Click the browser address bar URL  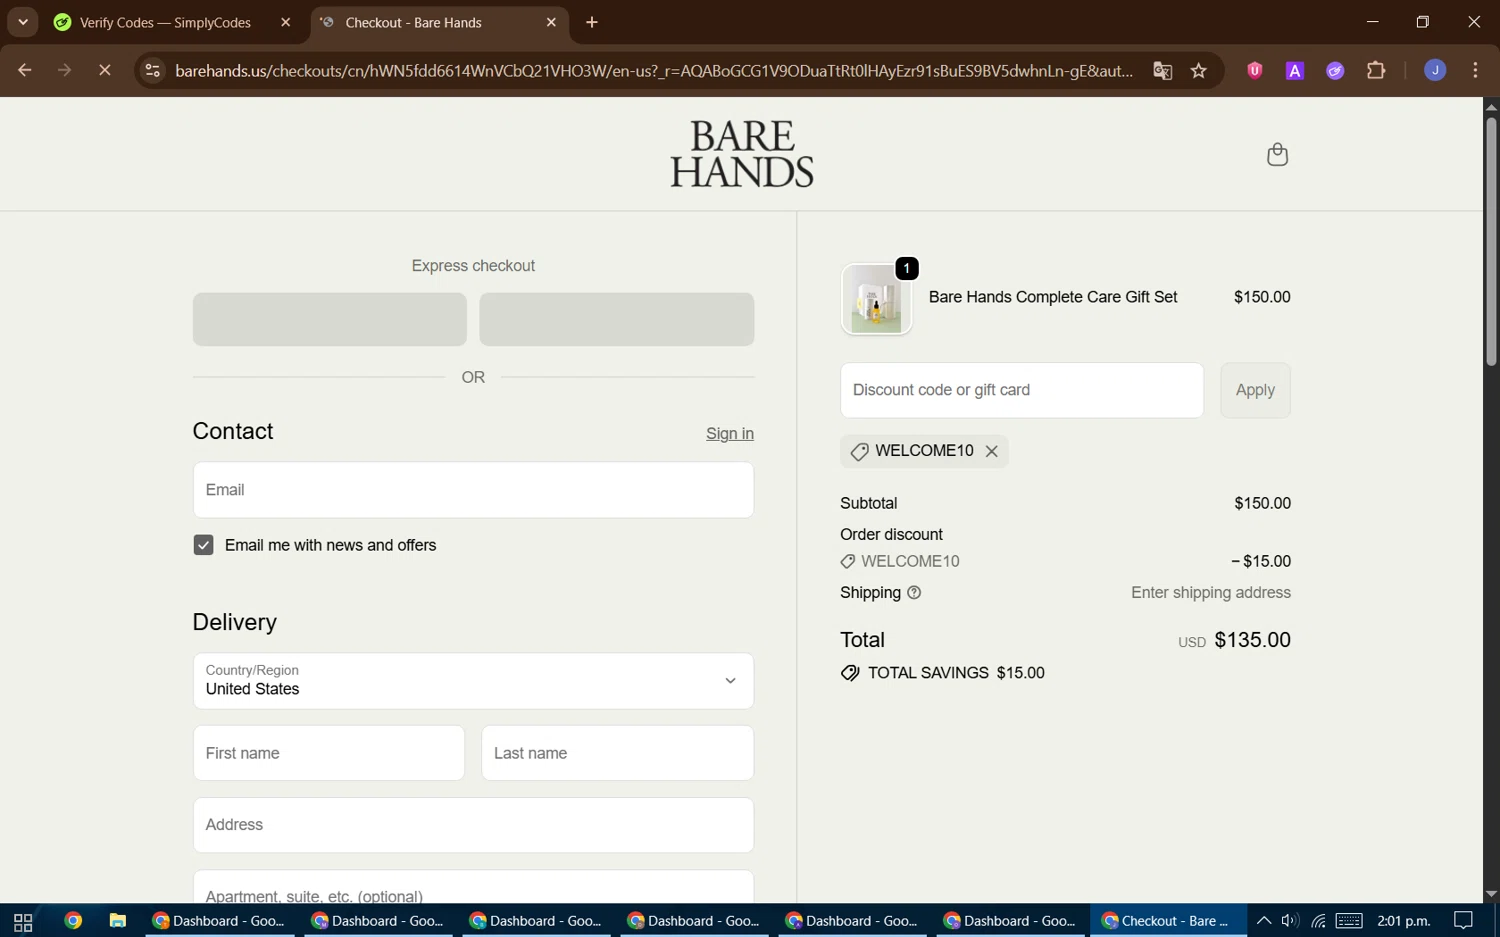tap(654, 71)
